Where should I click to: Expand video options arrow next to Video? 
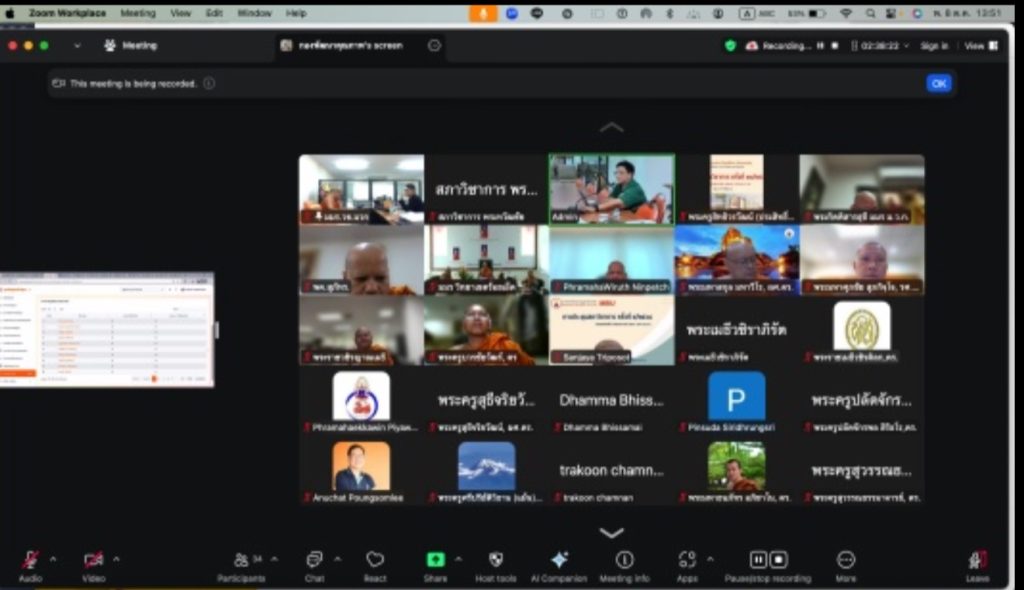(x=116, y=559)
